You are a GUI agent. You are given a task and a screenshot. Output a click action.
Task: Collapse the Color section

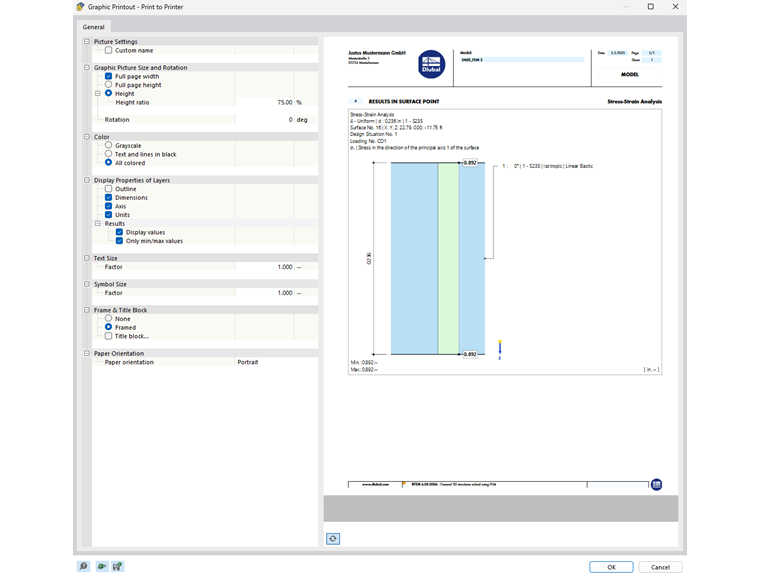(87, 137)
